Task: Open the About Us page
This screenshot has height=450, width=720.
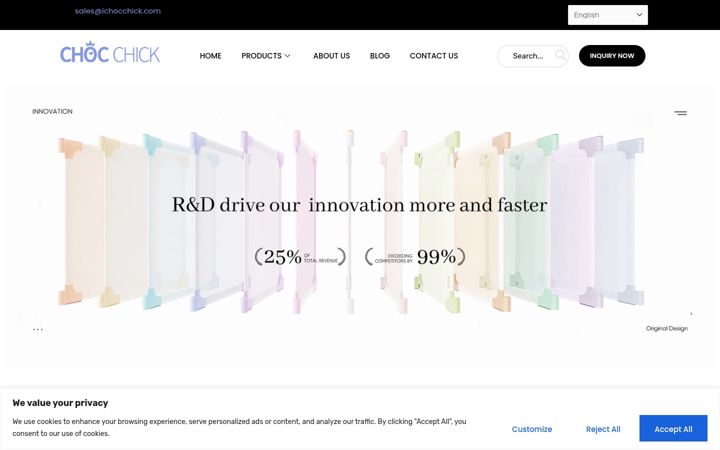Action: [x=332, y=56]
